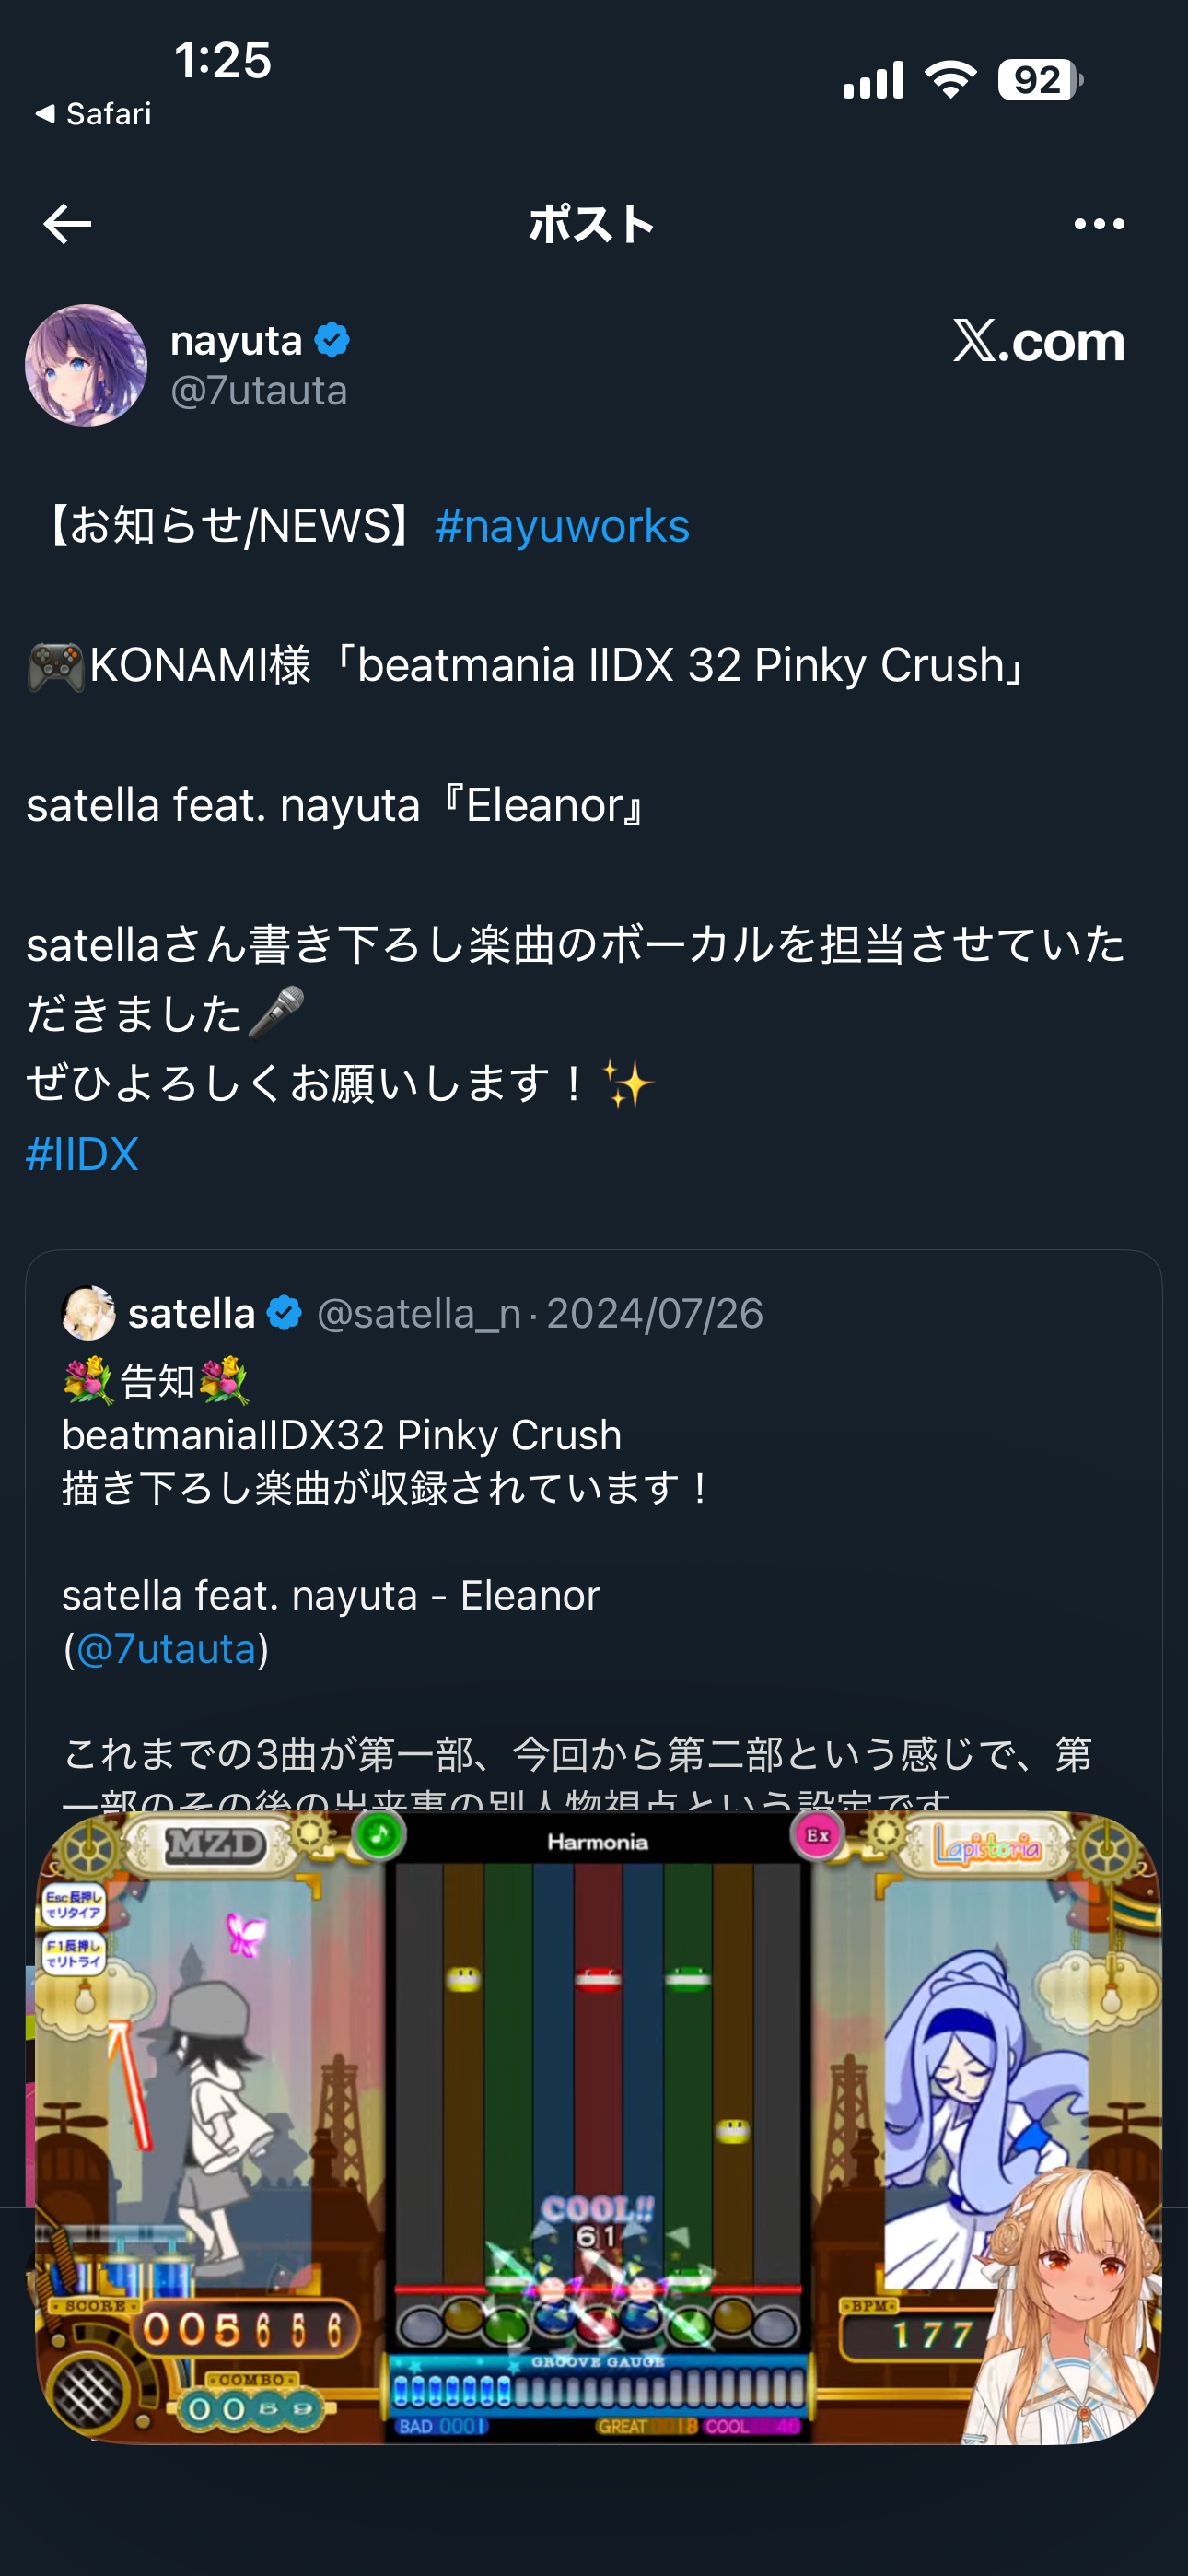Tap the back arrow in the header

coord(68,224)
